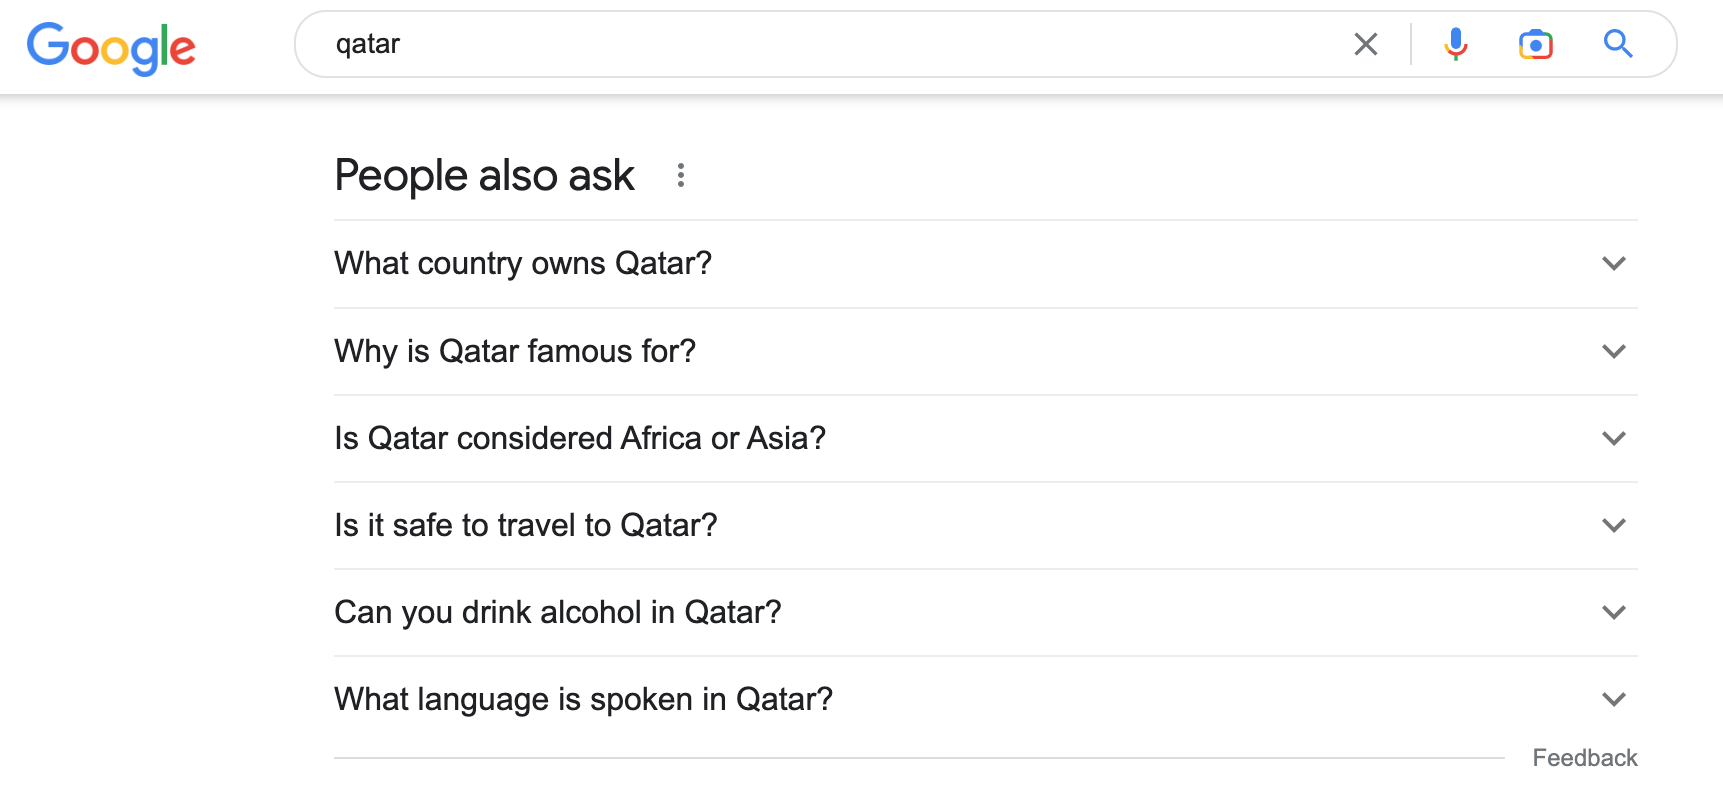Clear the search box with the X icon
The image size is (1723, 802).
[x=1365, y=44]
